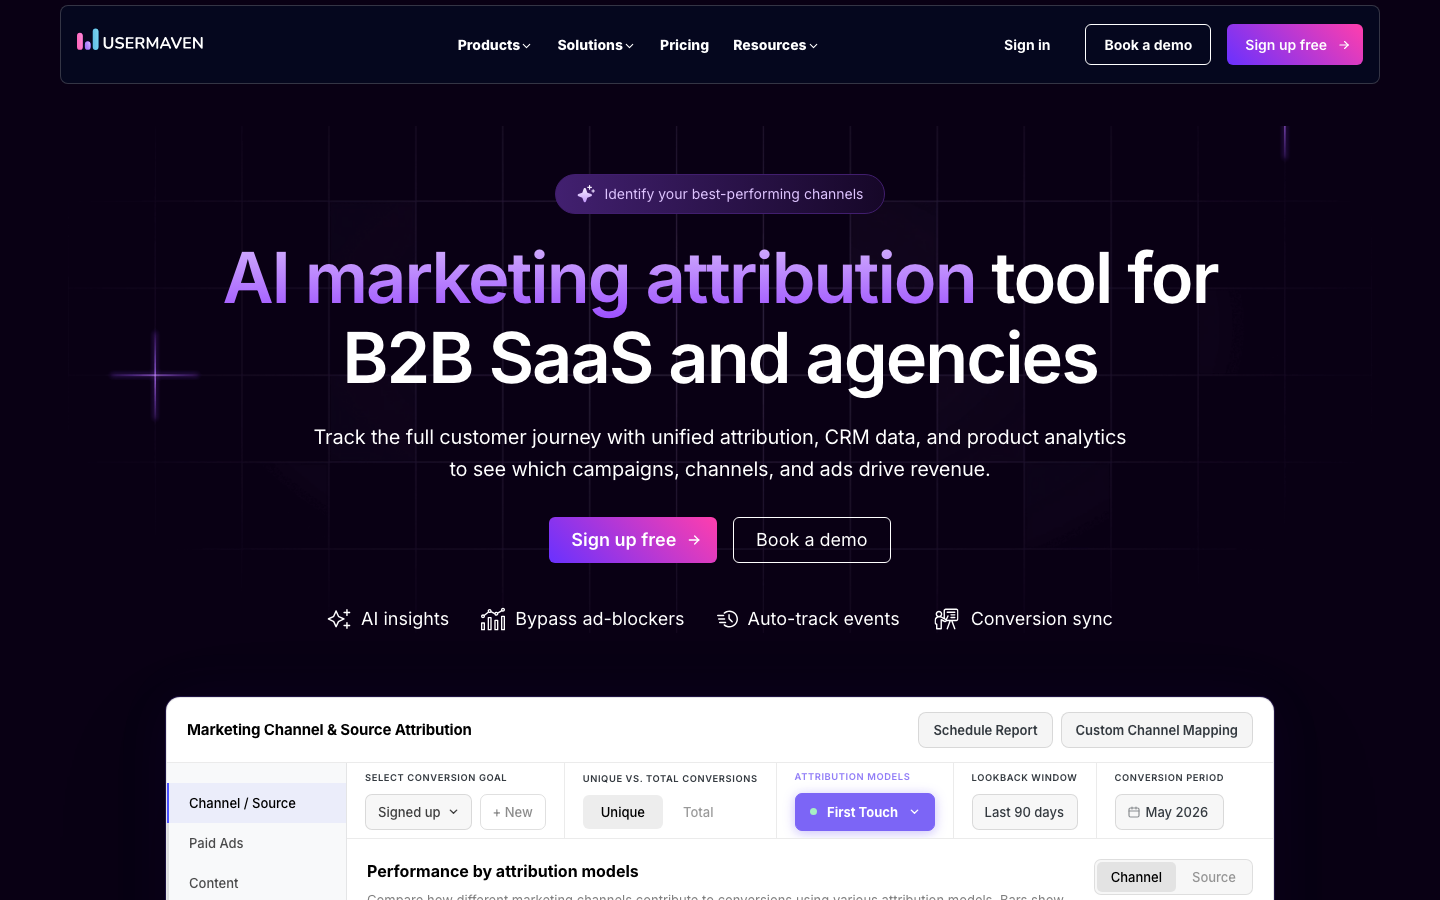
Task: Open the Solutions dropdown menu
Action: pos(595,45)
